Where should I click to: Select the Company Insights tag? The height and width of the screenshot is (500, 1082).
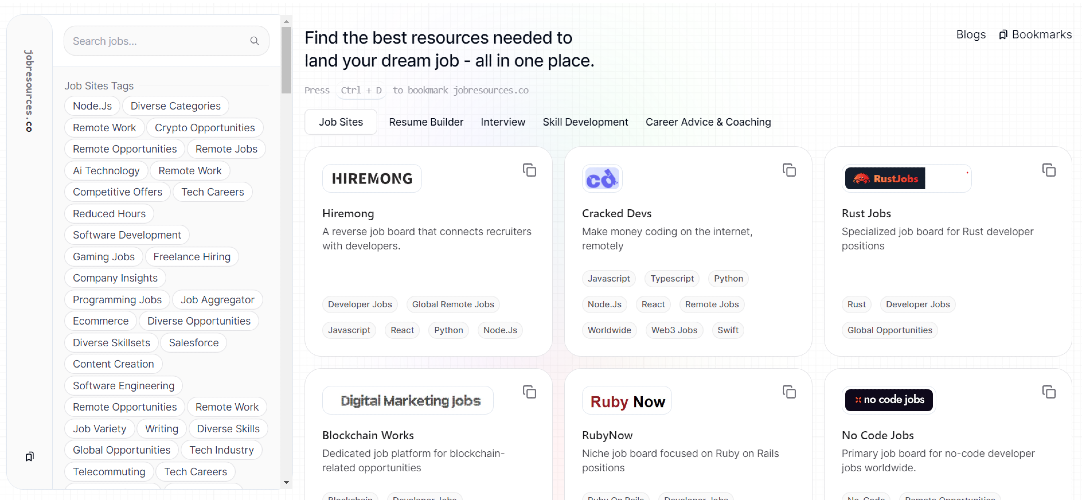115,278
